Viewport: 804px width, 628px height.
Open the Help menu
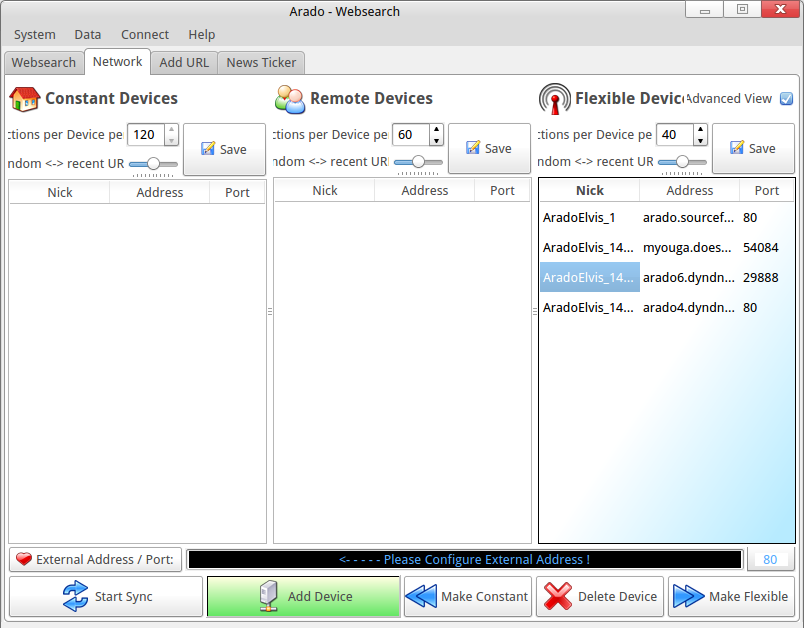point(202,34)
